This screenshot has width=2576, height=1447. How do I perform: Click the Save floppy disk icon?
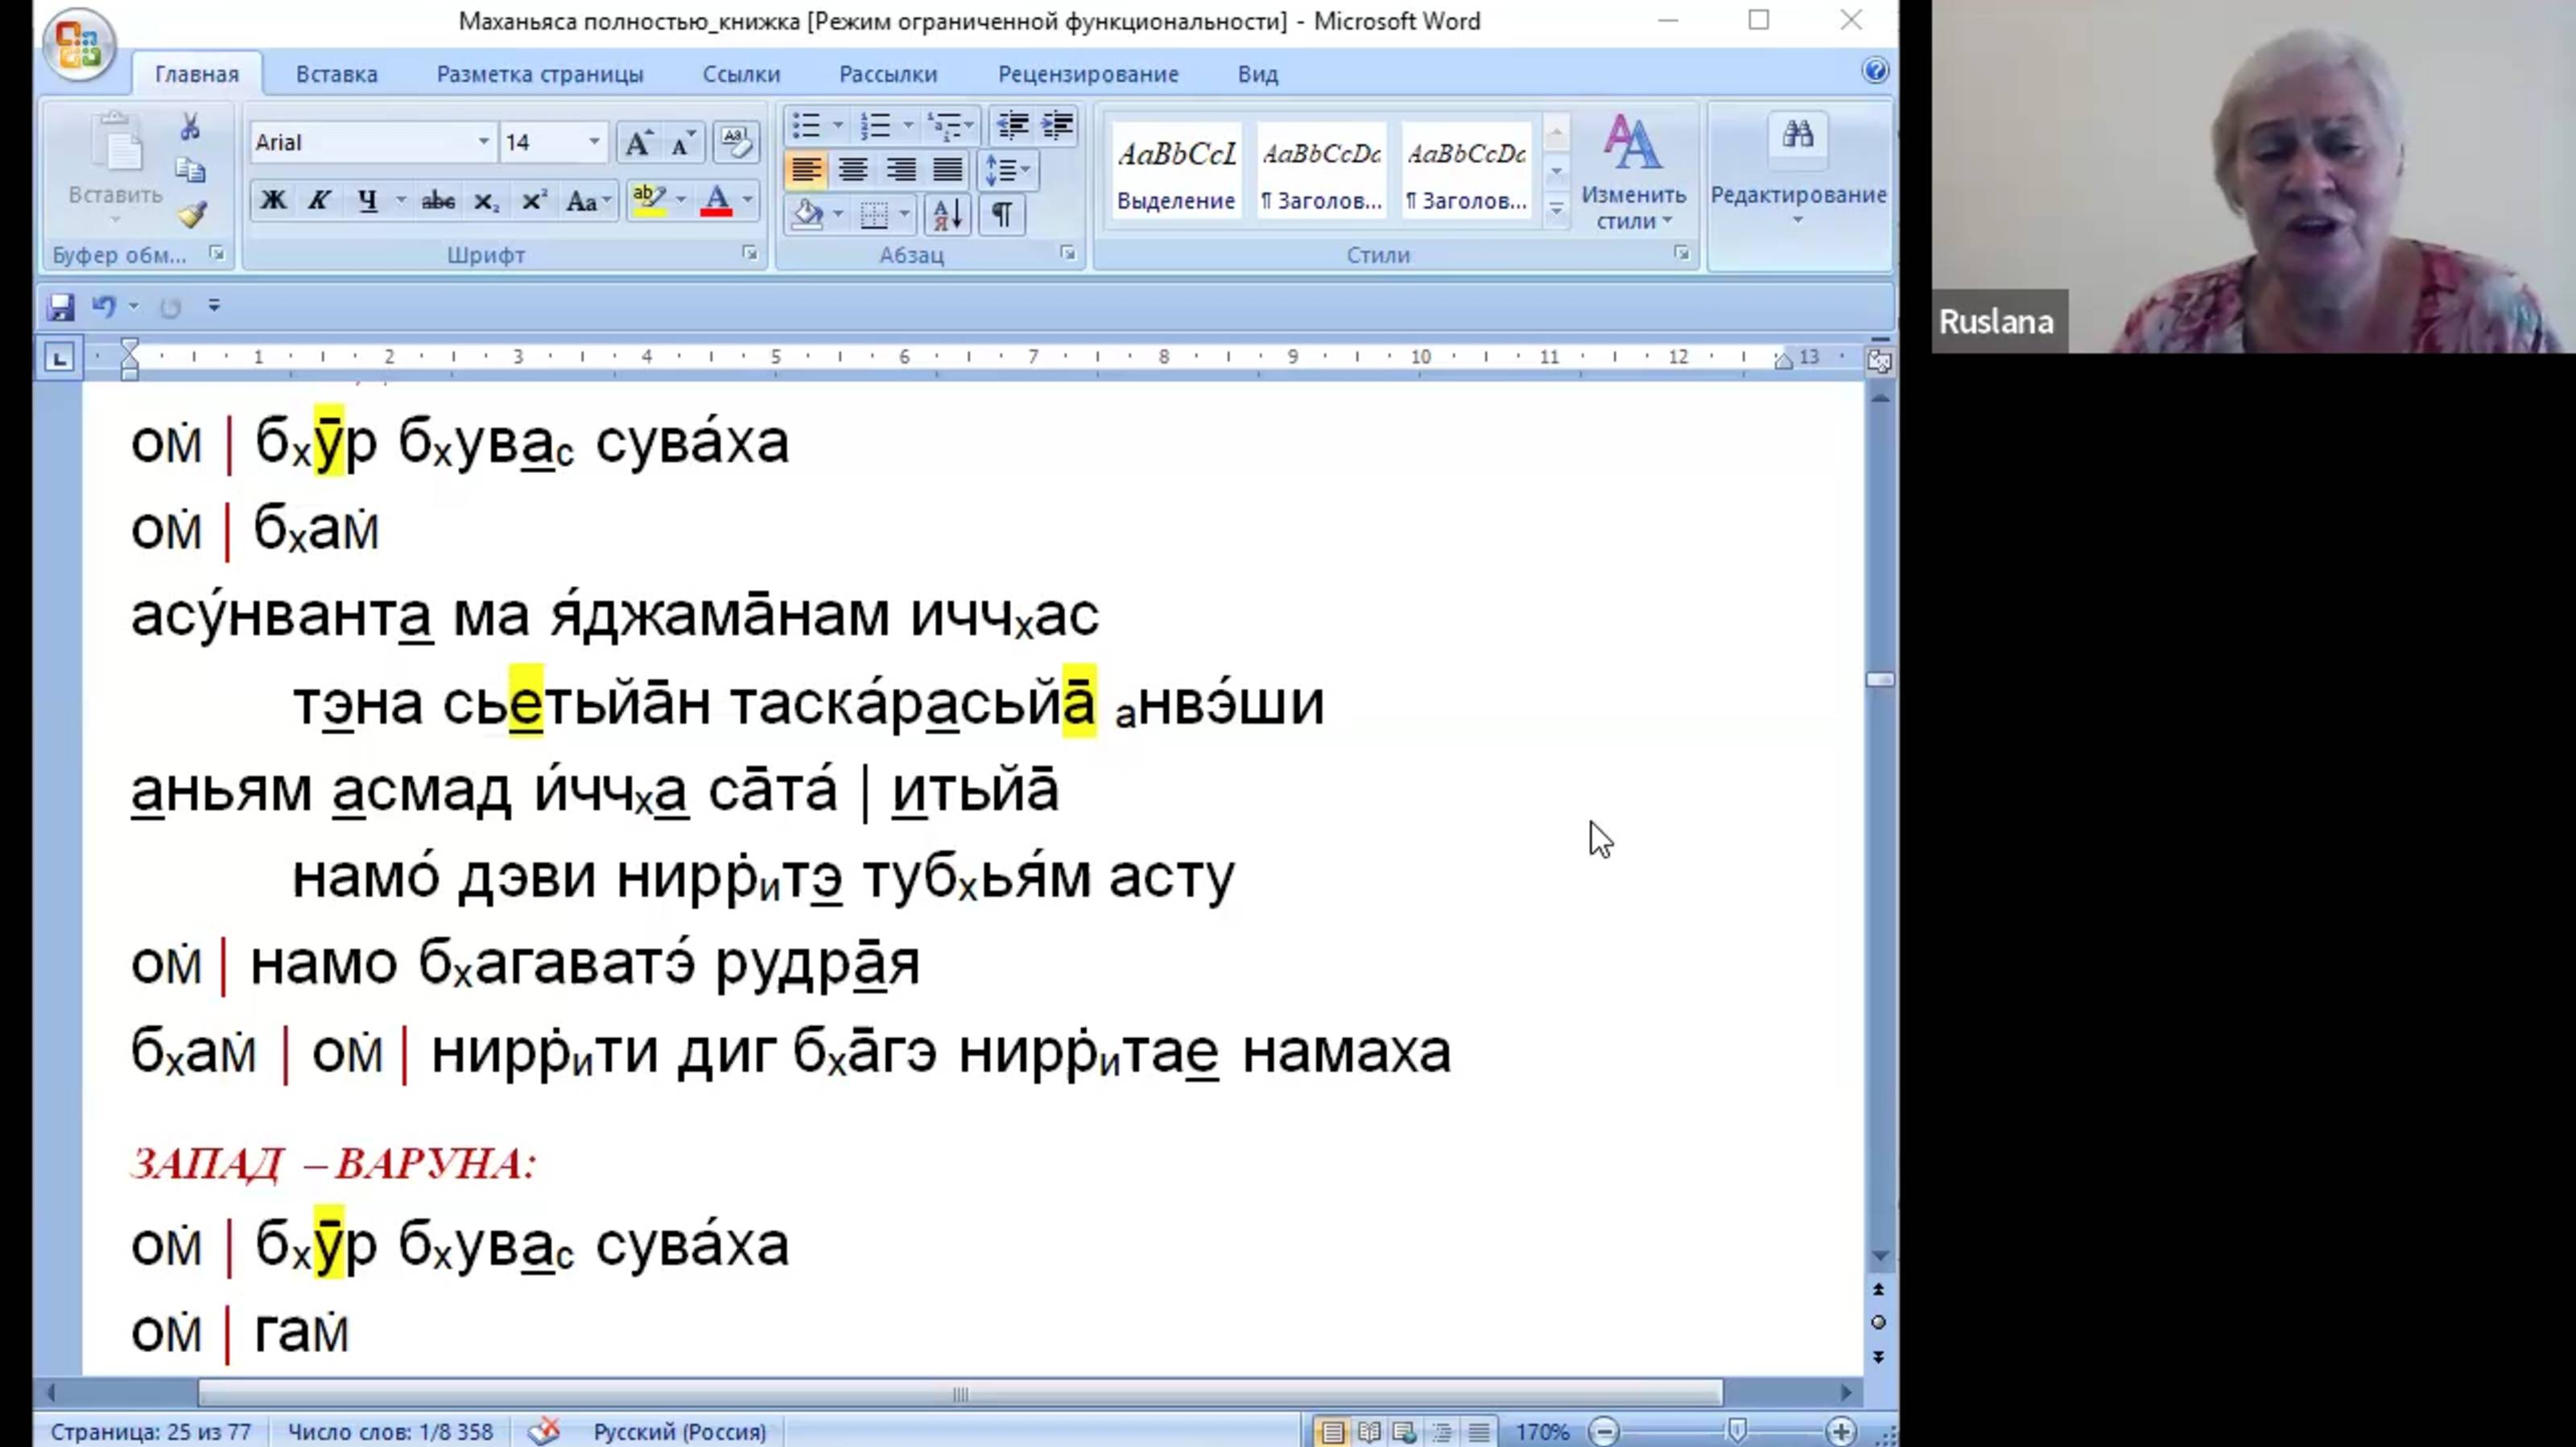(60, 307)
